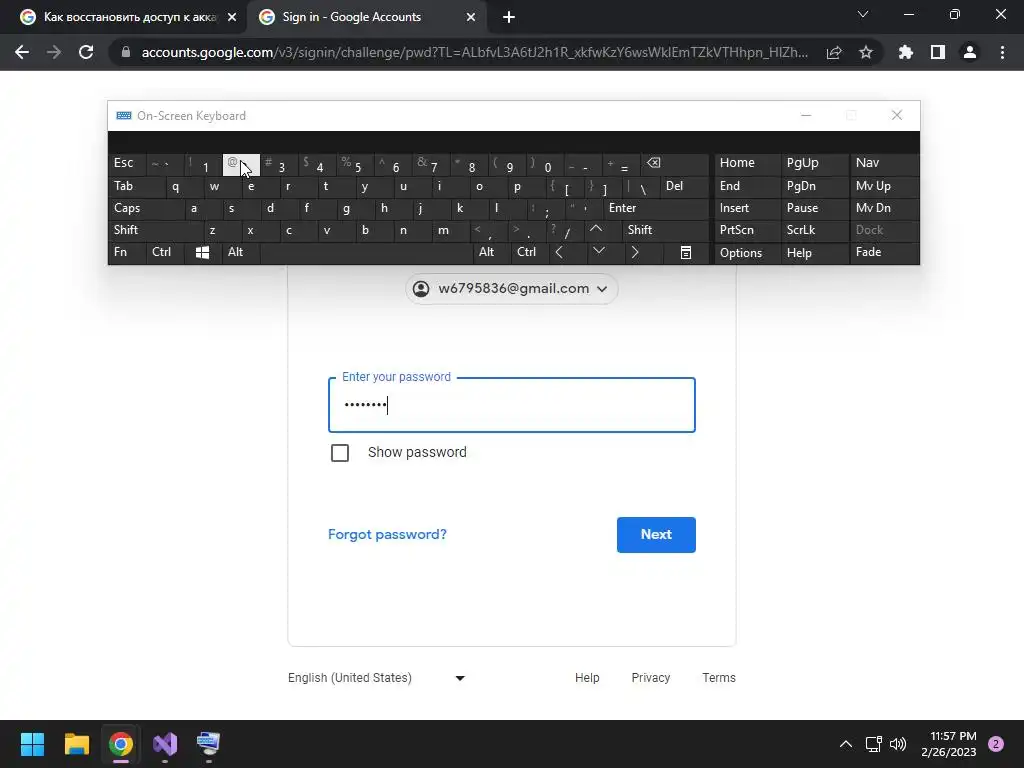The image size is (1024, 768).
Task: Click the Windows logo key on On-Screen Keyboard
Action: pos(202,253)
